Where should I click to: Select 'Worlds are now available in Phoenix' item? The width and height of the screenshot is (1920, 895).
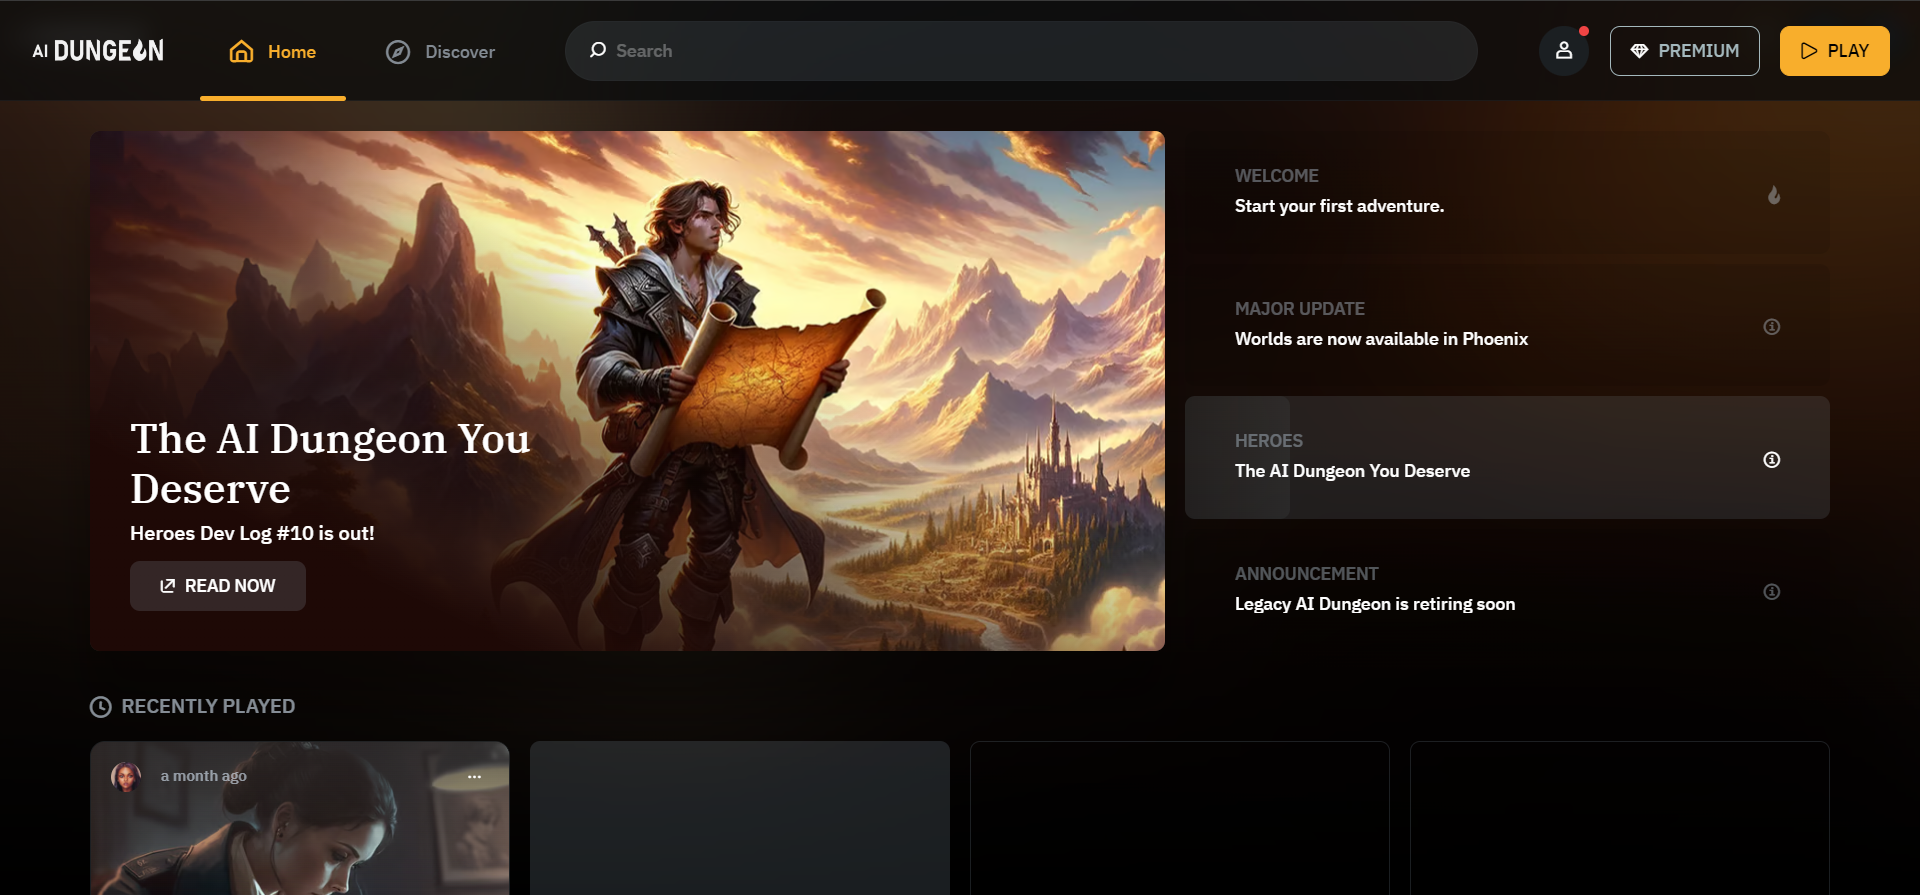[1507, 325]
